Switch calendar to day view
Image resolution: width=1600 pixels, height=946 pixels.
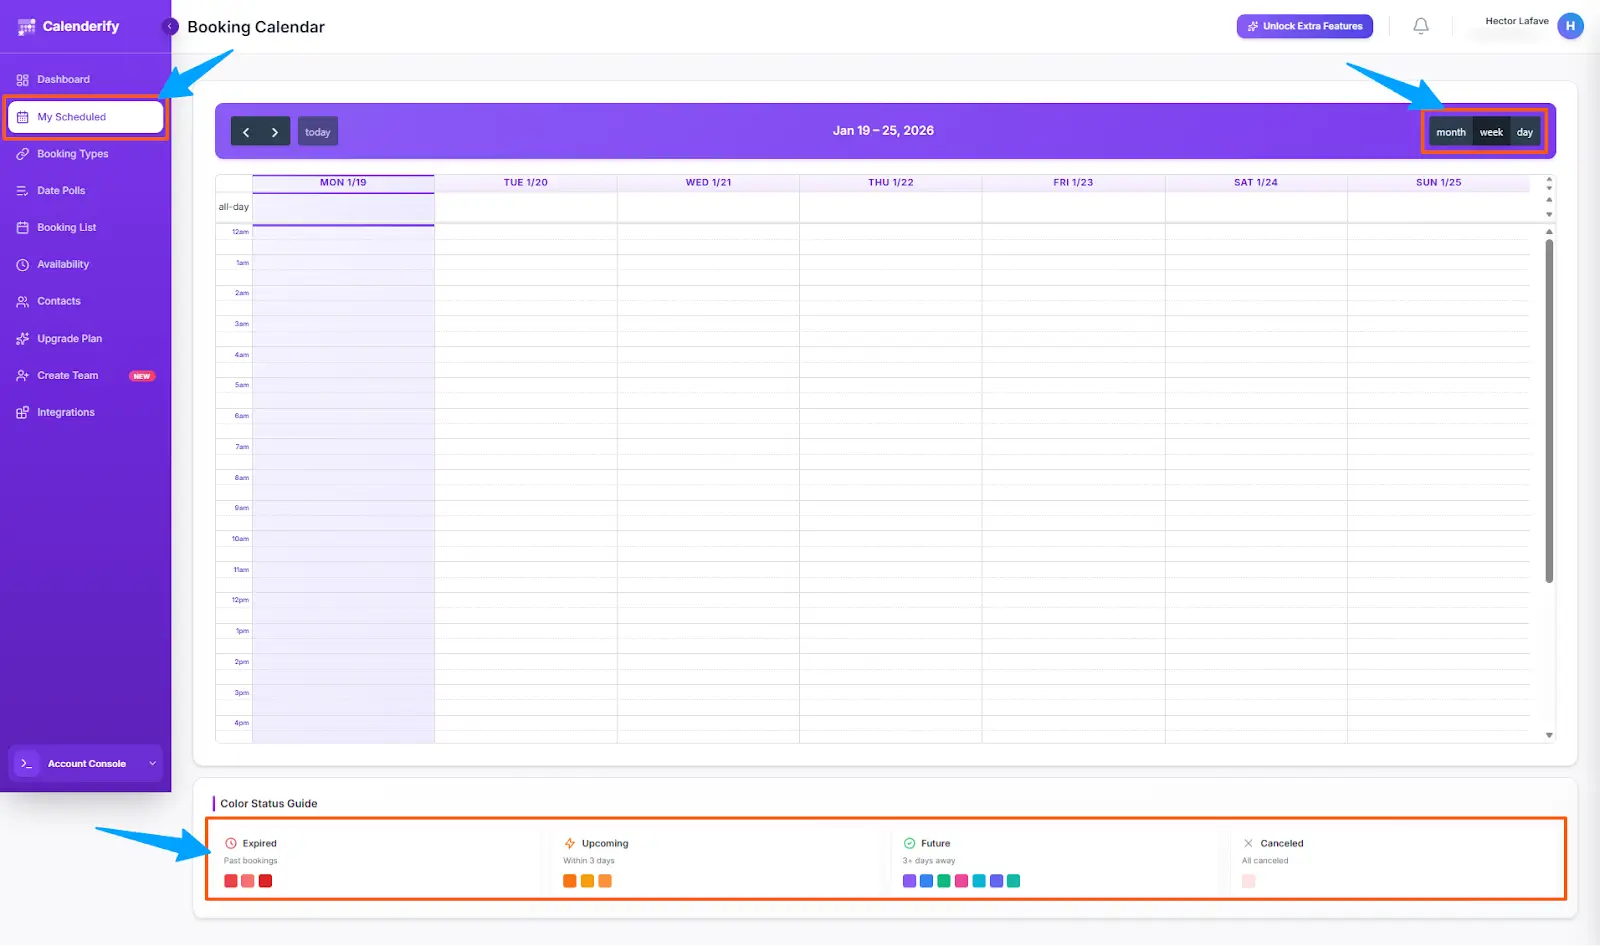(1524, 131)
